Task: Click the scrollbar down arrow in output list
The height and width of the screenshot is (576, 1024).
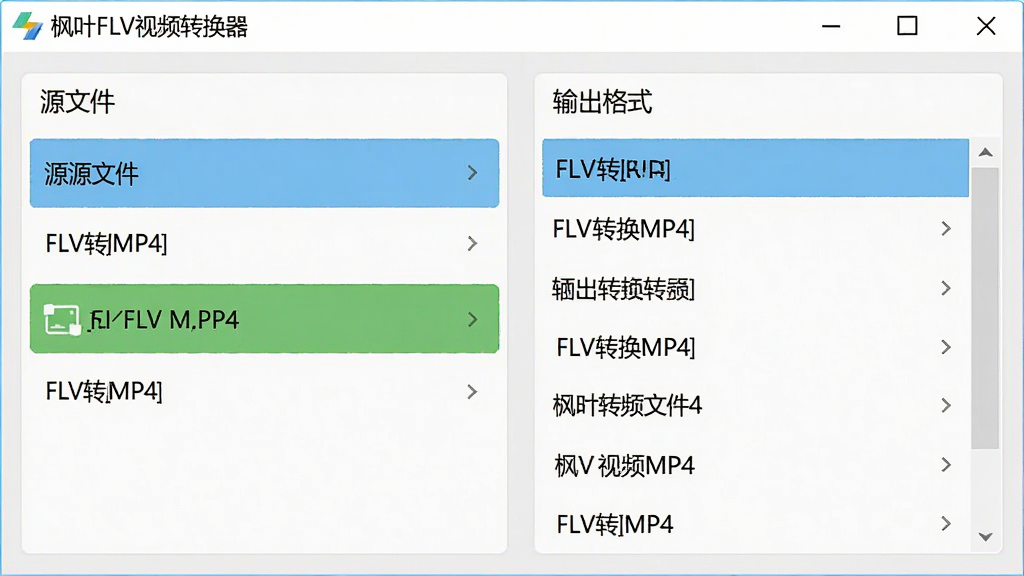Action: tap(985, 537)
